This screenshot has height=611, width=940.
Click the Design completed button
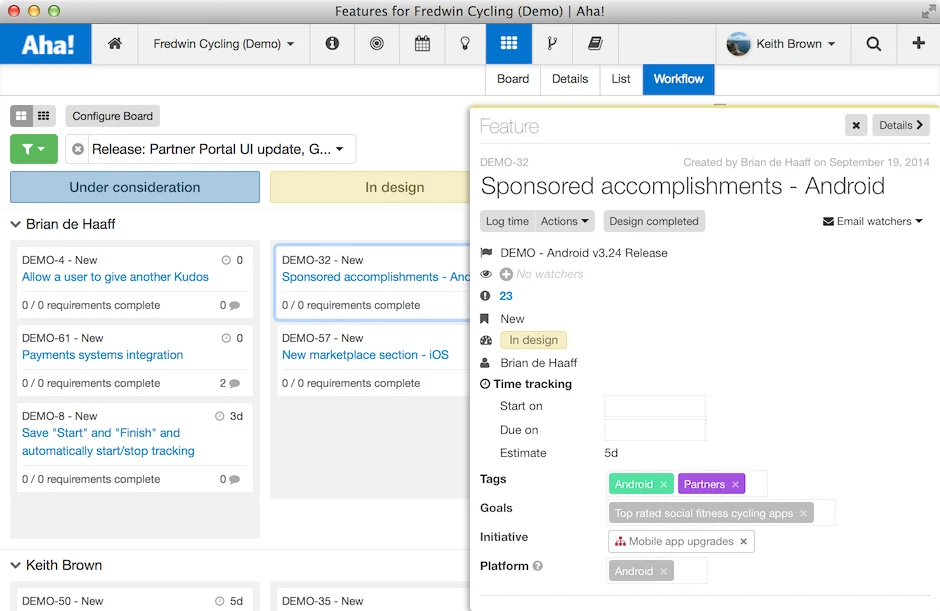click(654, 221)
